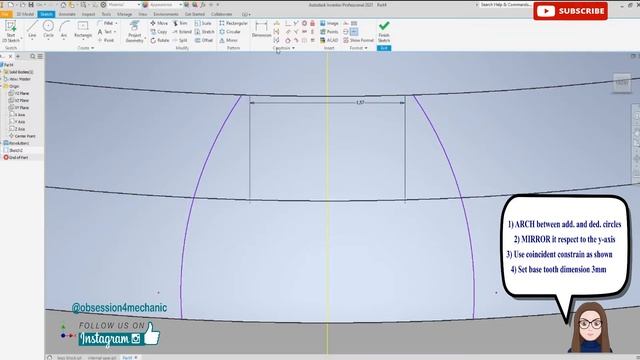Open the File tab
Image resolution: width=640 pixels, height=360 pixels.
click(6, 14)
